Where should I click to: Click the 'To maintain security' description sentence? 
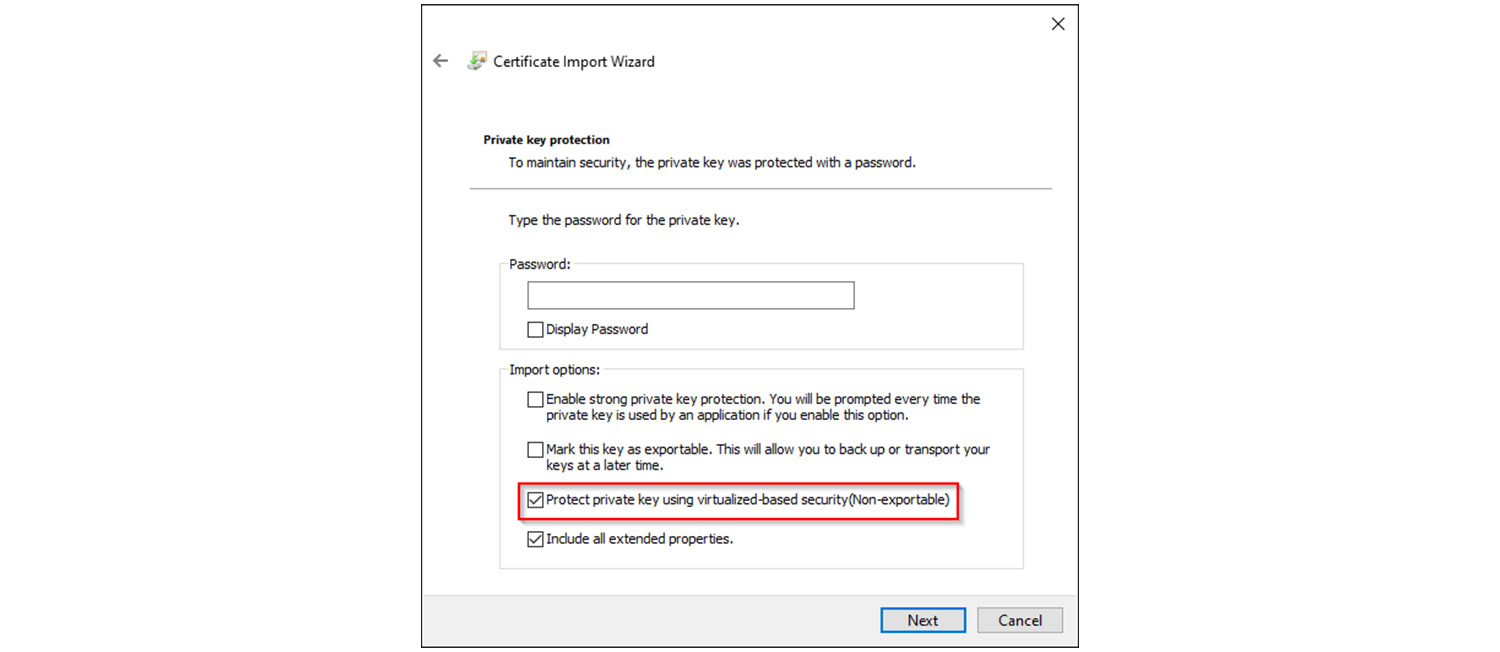pyautogui.click(x=711, y=162)
